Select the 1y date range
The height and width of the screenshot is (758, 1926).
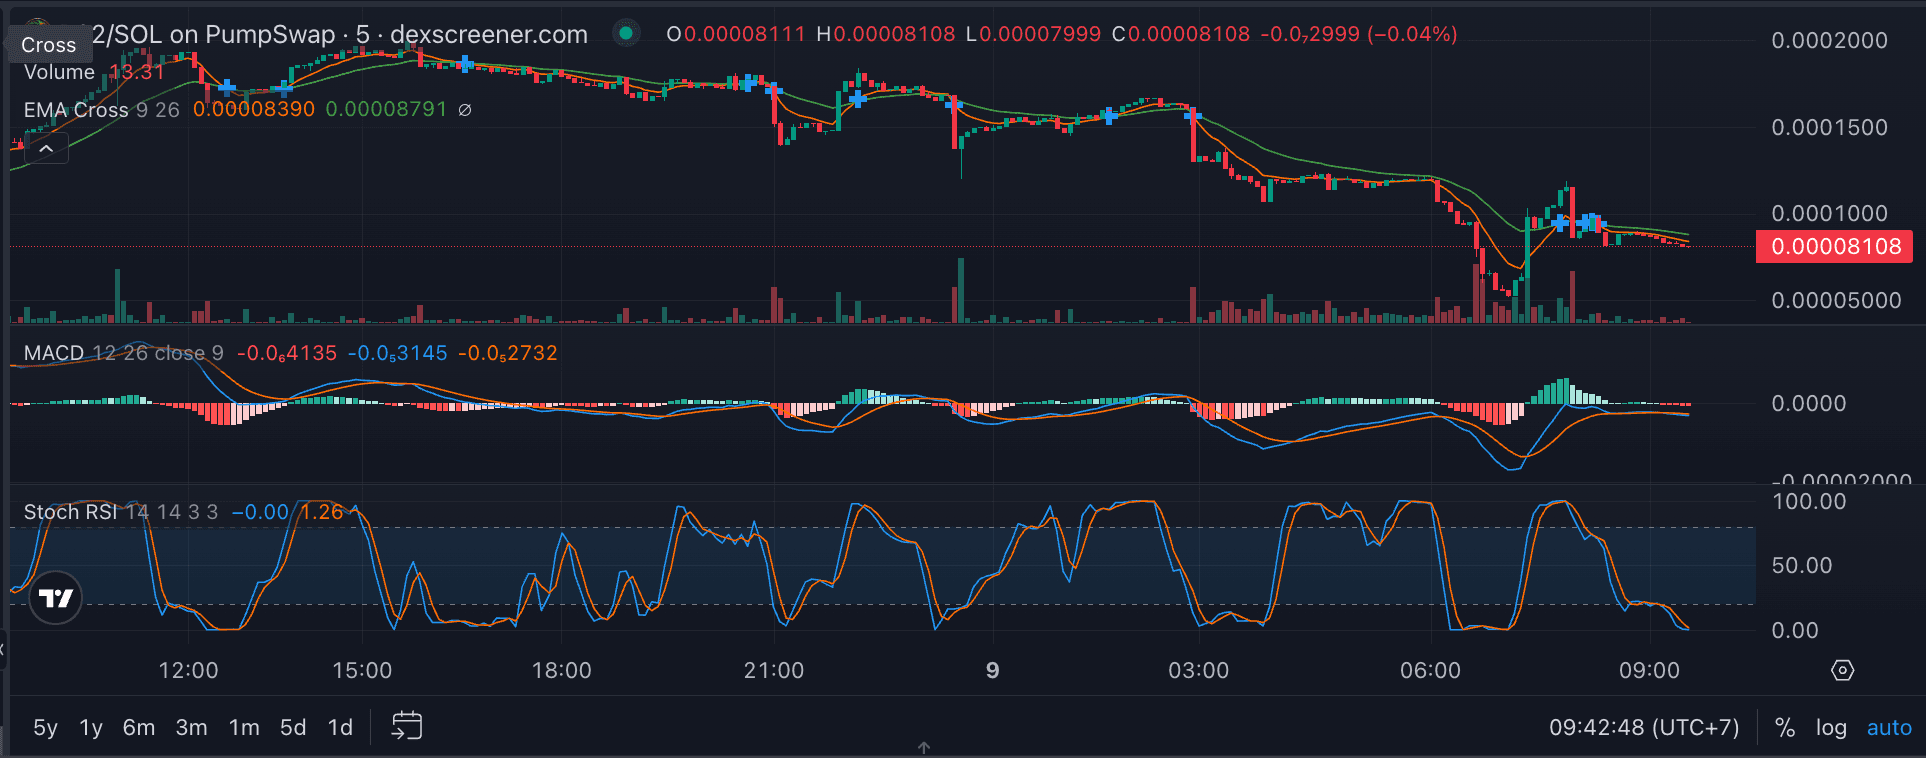(91, 727)
